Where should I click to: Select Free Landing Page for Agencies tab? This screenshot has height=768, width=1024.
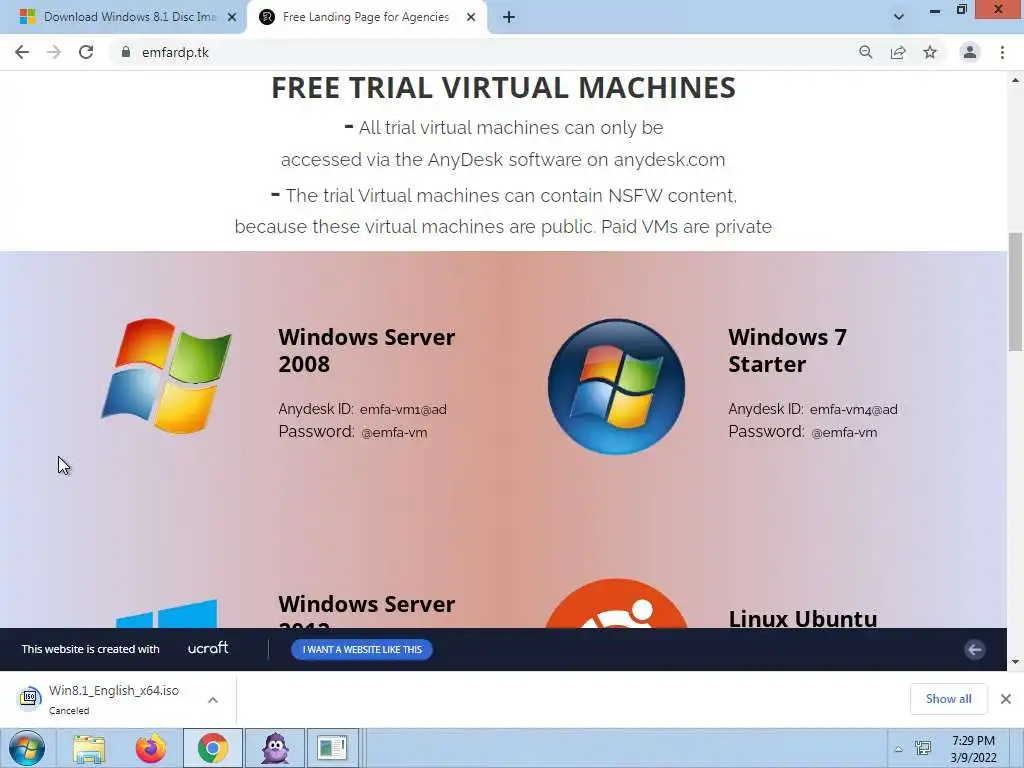pyautogui.click(x=367, y=17)
